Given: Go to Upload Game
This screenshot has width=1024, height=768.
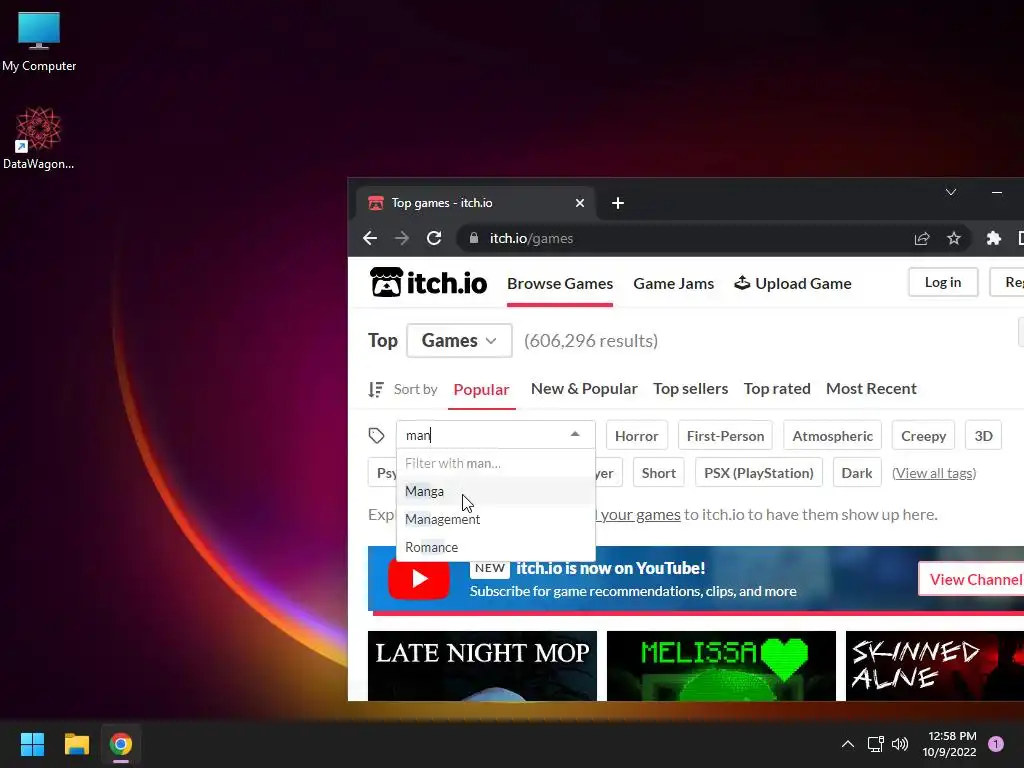Looking at the screenshot, I should click(793, 283).
